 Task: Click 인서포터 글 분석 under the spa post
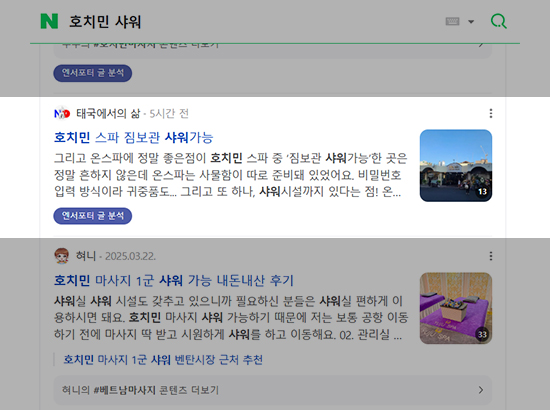coord(93,216)
